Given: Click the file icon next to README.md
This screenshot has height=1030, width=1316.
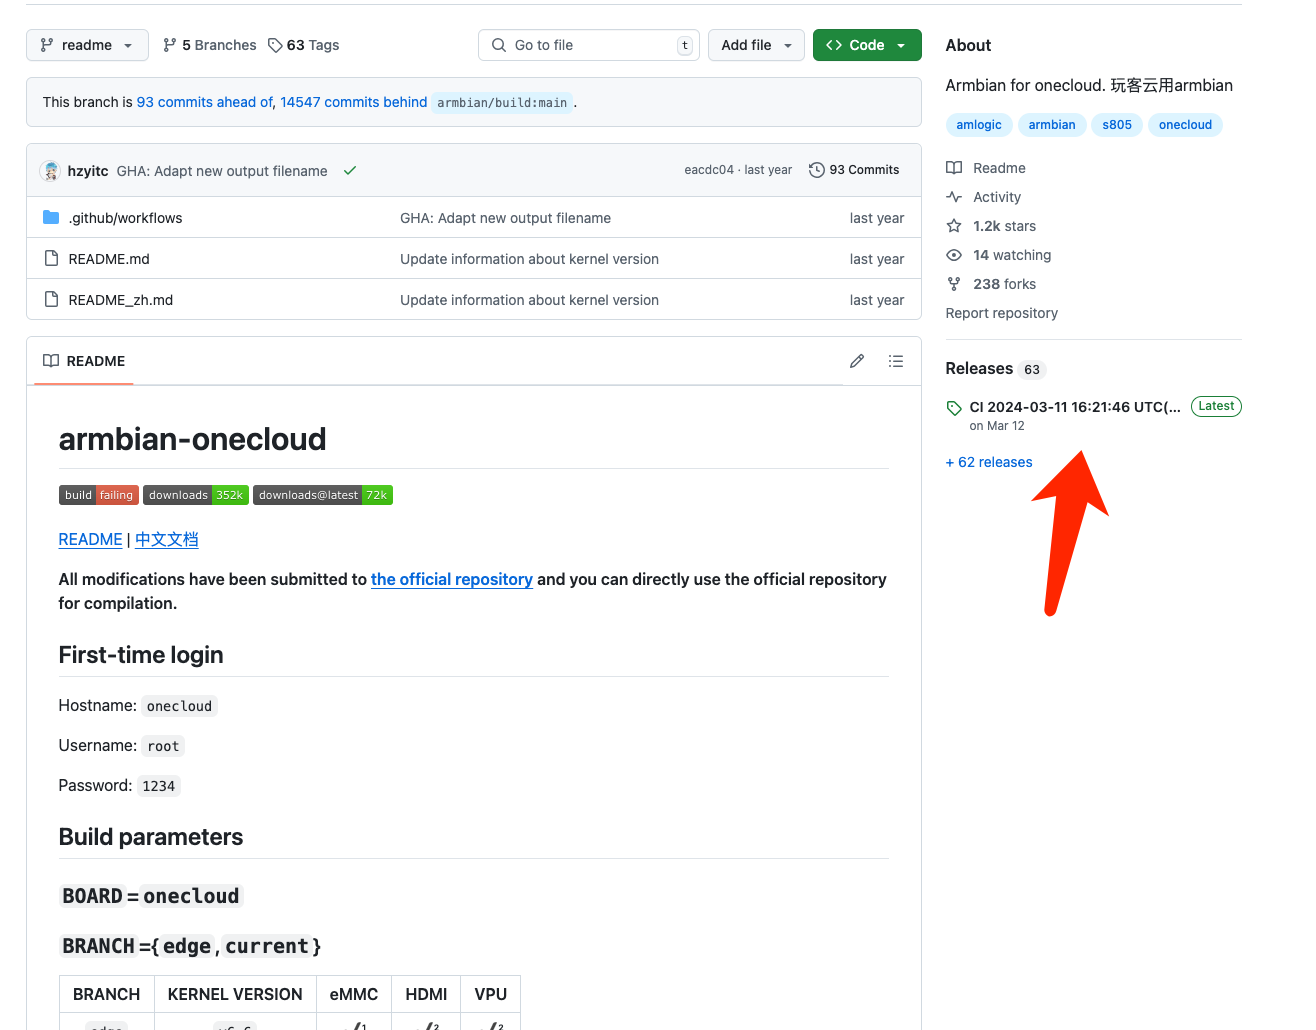Looking at the screenshot, I should point(51,259).
